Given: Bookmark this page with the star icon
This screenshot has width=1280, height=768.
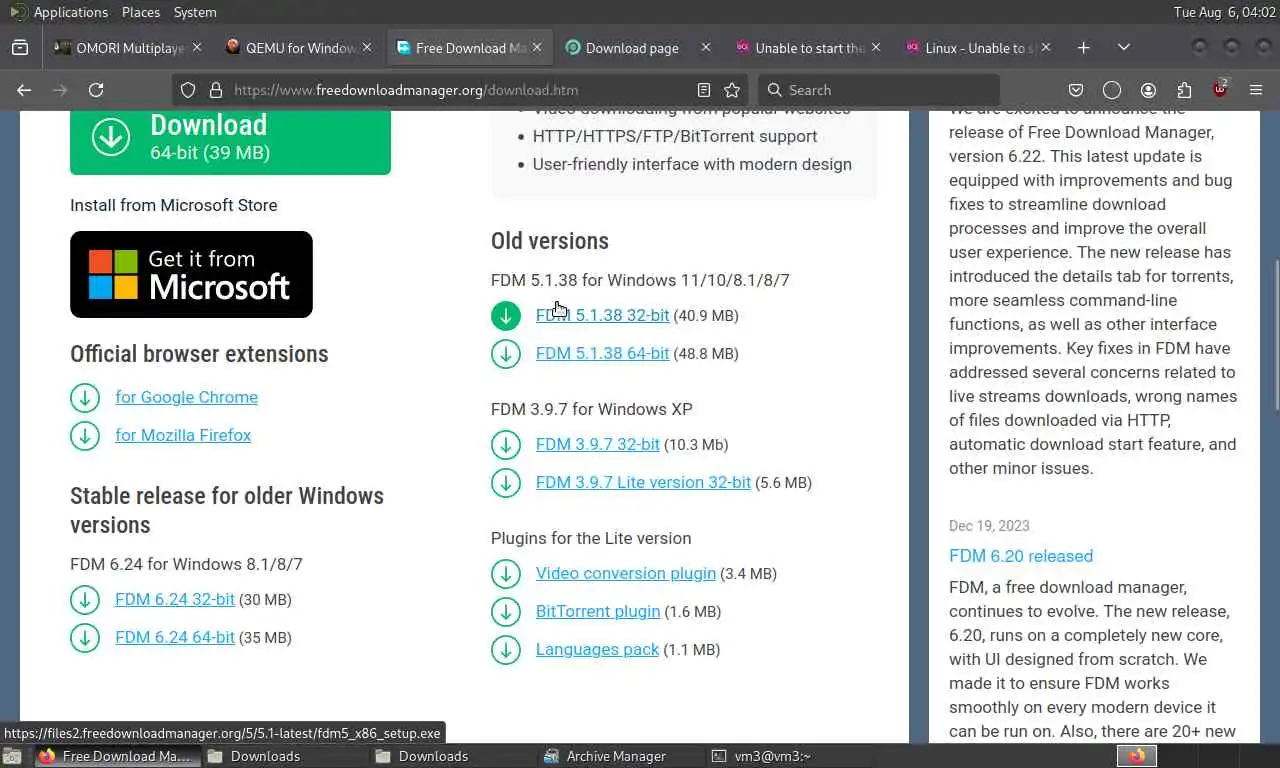Looking at the screenshot, I should click(x=732, y=90).
